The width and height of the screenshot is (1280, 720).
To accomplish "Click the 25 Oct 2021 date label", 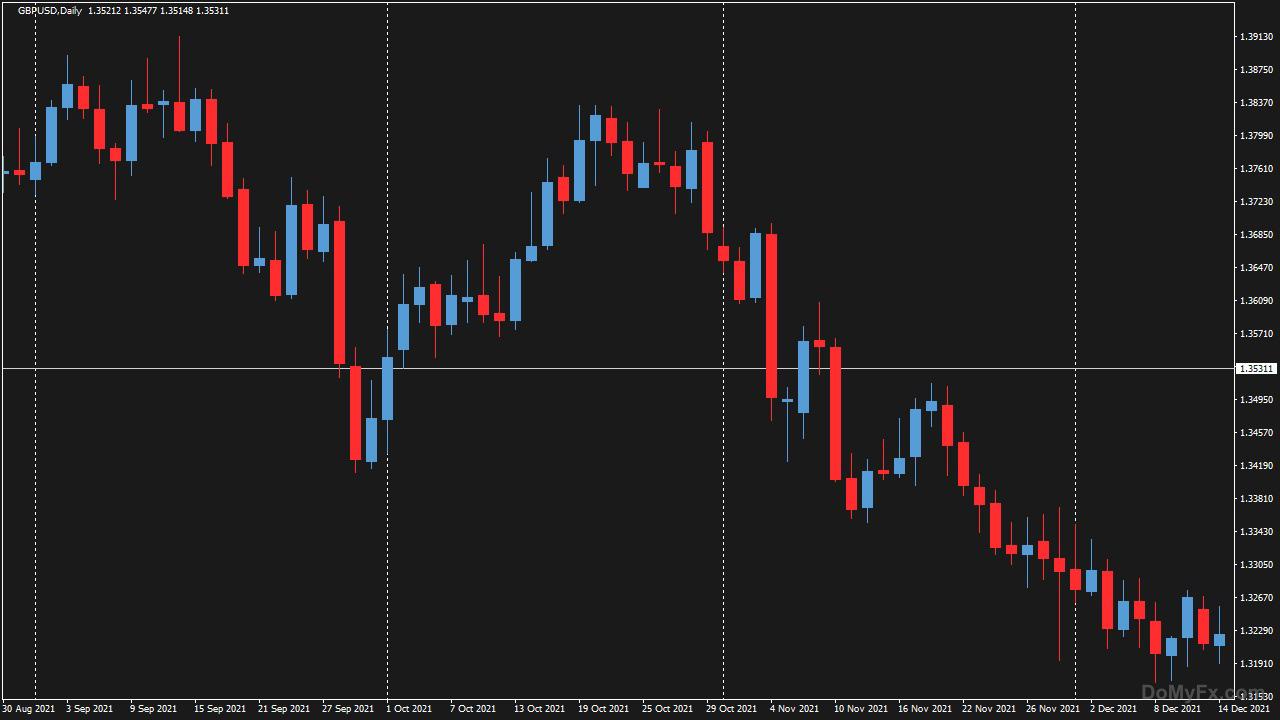I will pyautogui.click(x=667, y=709).
